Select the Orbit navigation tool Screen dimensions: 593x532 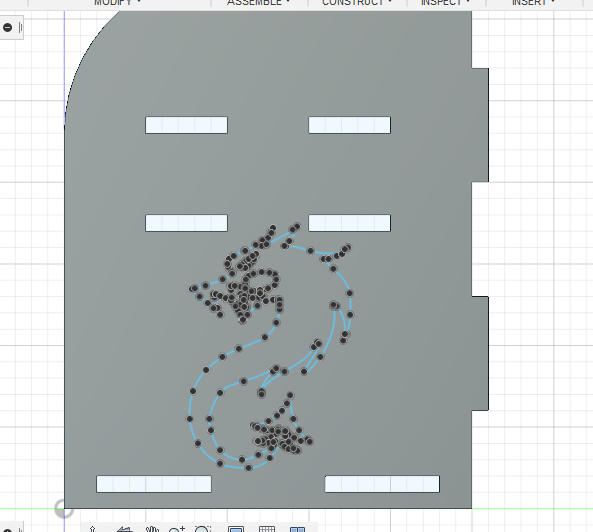tap(93, 529)
